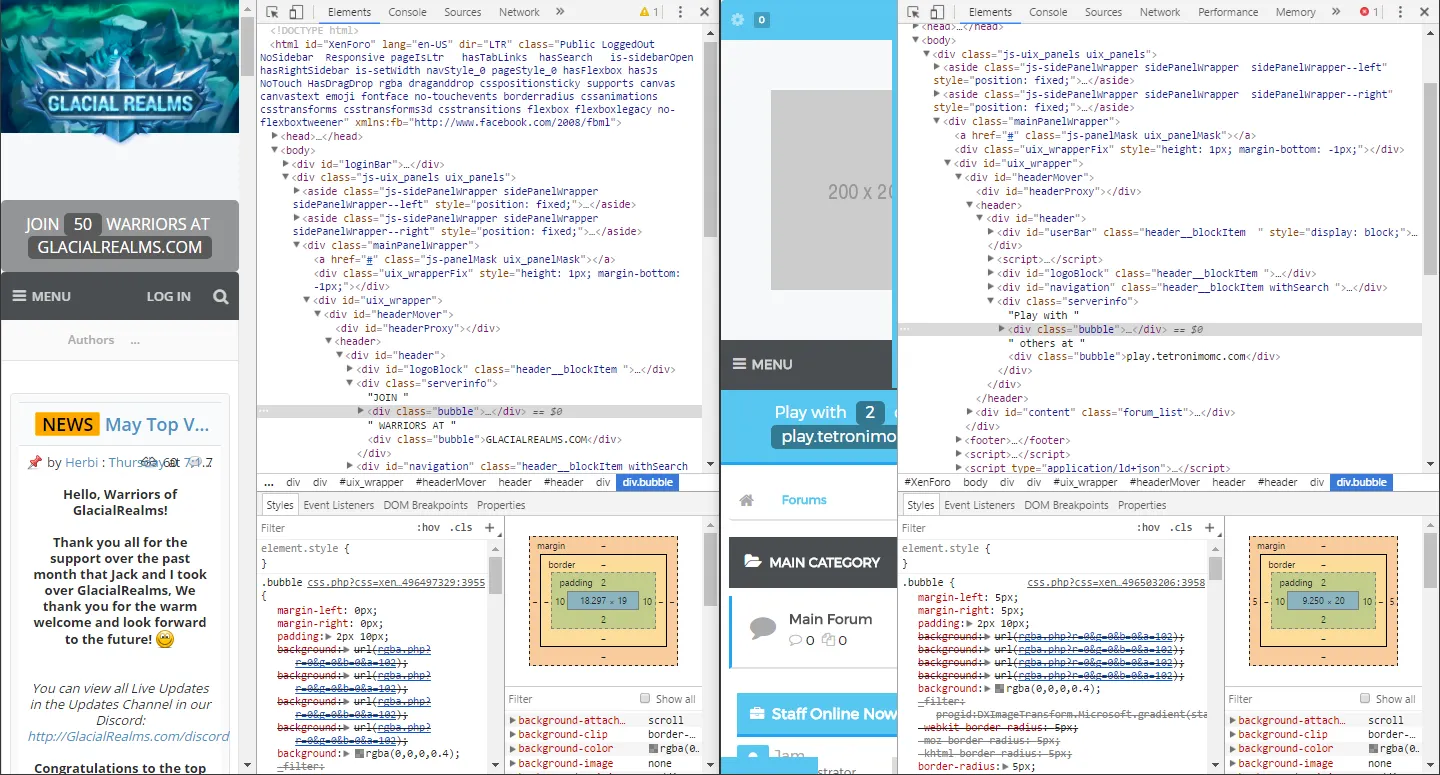
Task: Select #headerMover breadcrumb in left DevTools
Action: click(451, 482)
